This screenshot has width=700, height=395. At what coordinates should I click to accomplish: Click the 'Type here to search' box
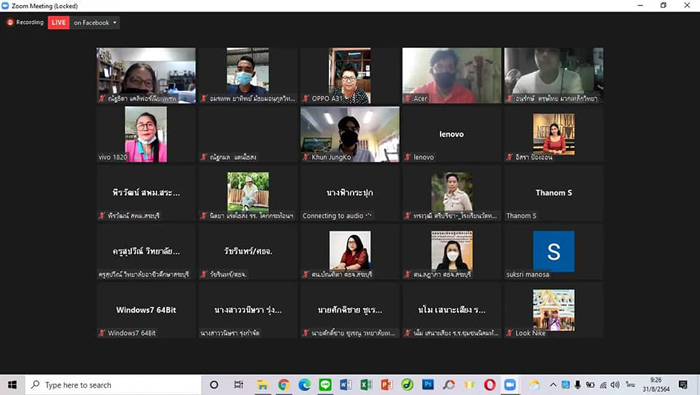click(x=113, y=385)
